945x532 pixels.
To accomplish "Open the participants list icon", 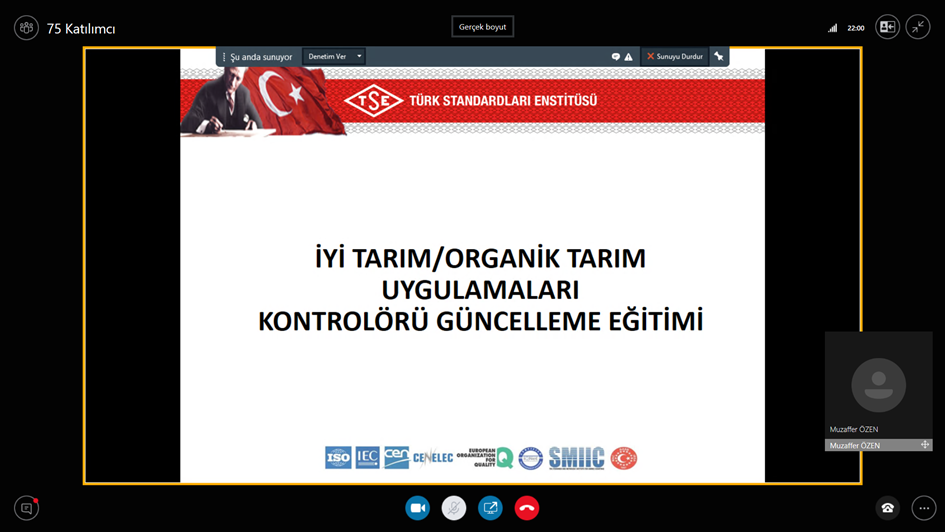I will (x=26, y=28).
